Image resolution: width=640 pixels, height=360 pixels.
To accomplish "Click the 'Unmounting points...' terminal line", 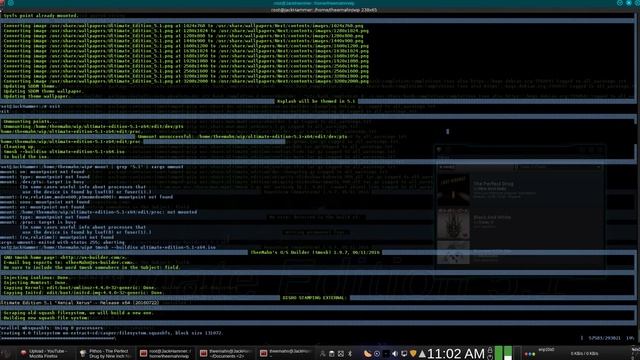I will click(29, 121).
